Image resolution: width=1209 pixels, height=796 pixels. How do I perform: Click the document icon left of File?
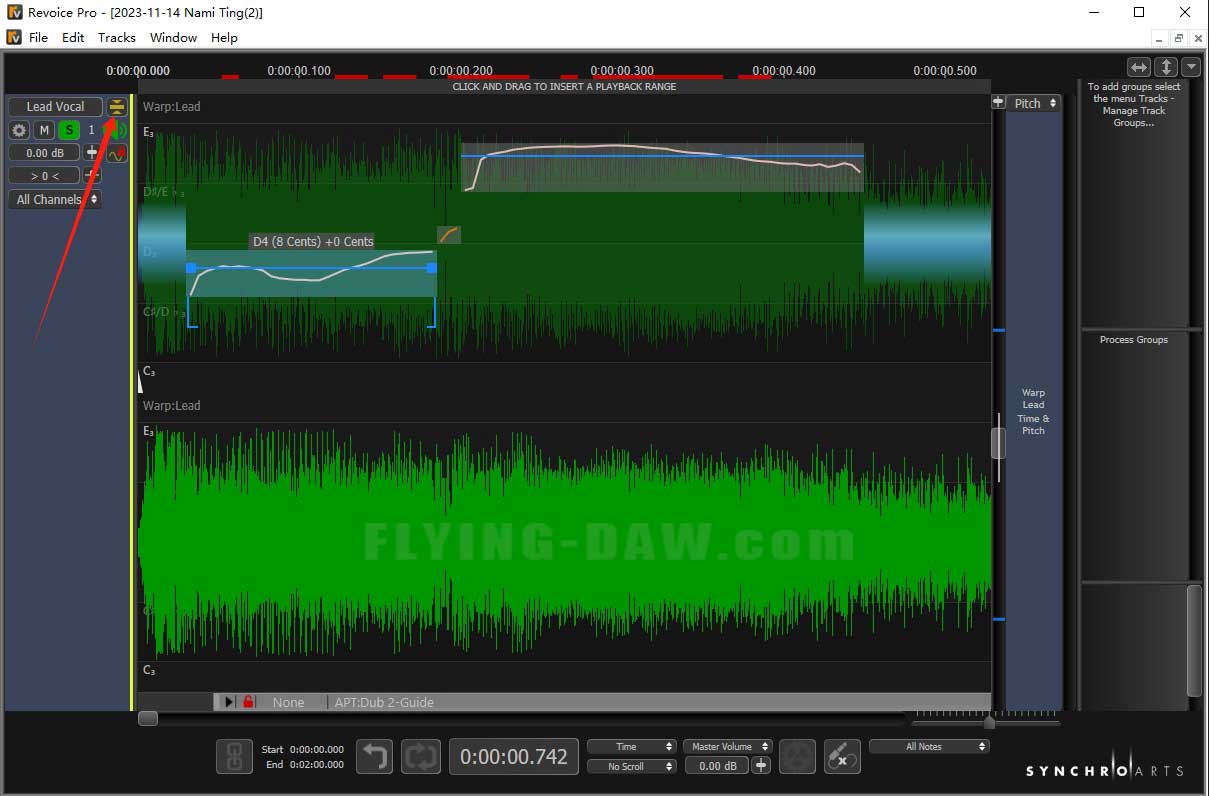14,37
